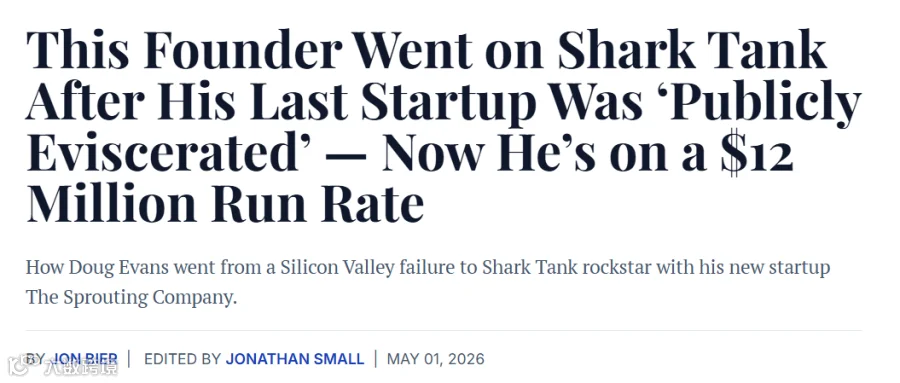Click the article headline's first line

click(426, 50)
